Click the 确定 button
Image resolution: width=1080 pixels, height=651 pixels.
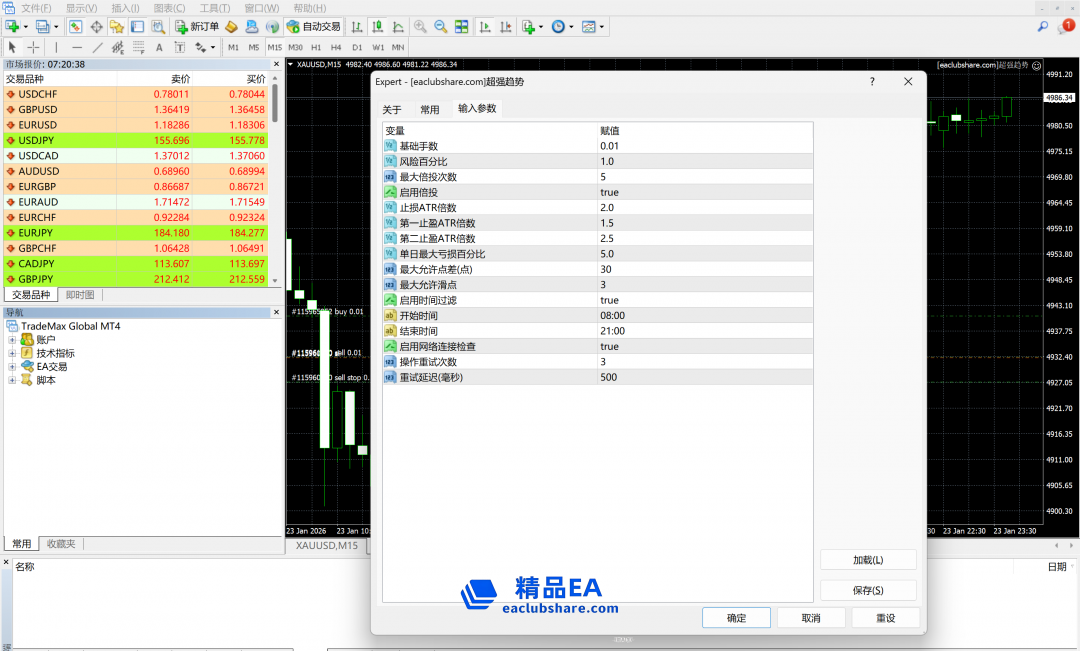coord(736,618)
